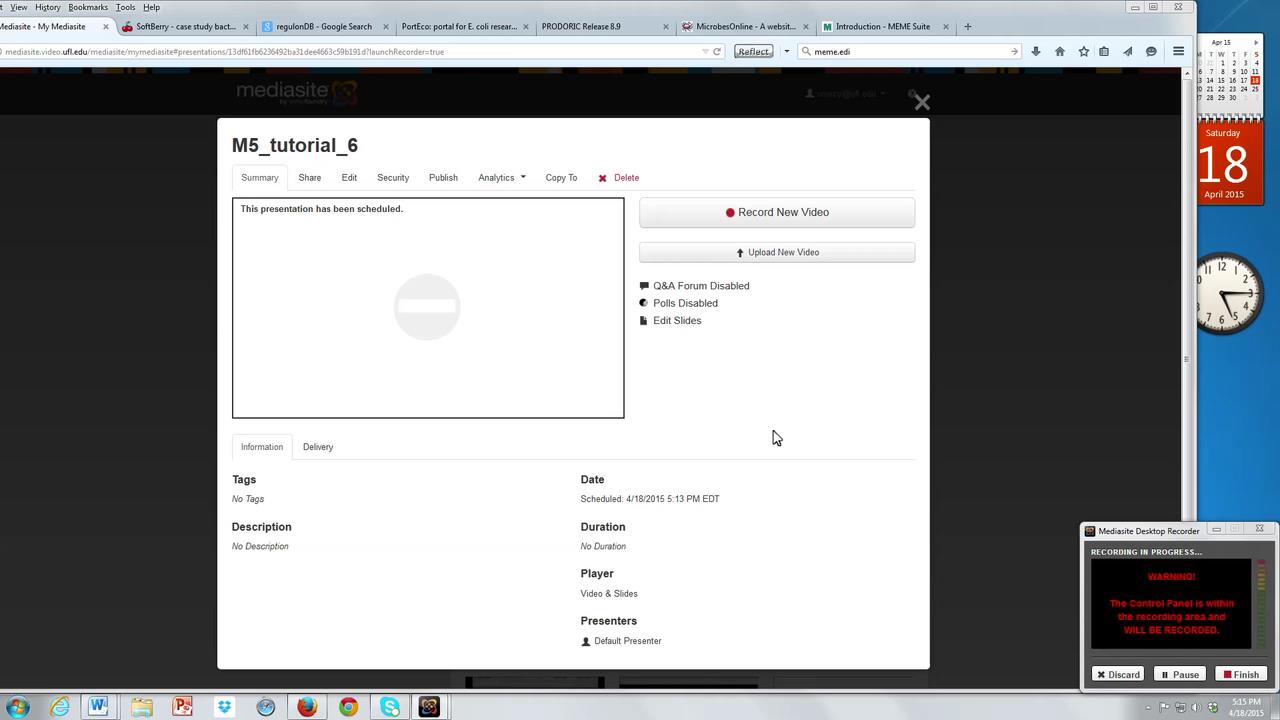Enable the disabled Polls option

click(x=685, y=303)
